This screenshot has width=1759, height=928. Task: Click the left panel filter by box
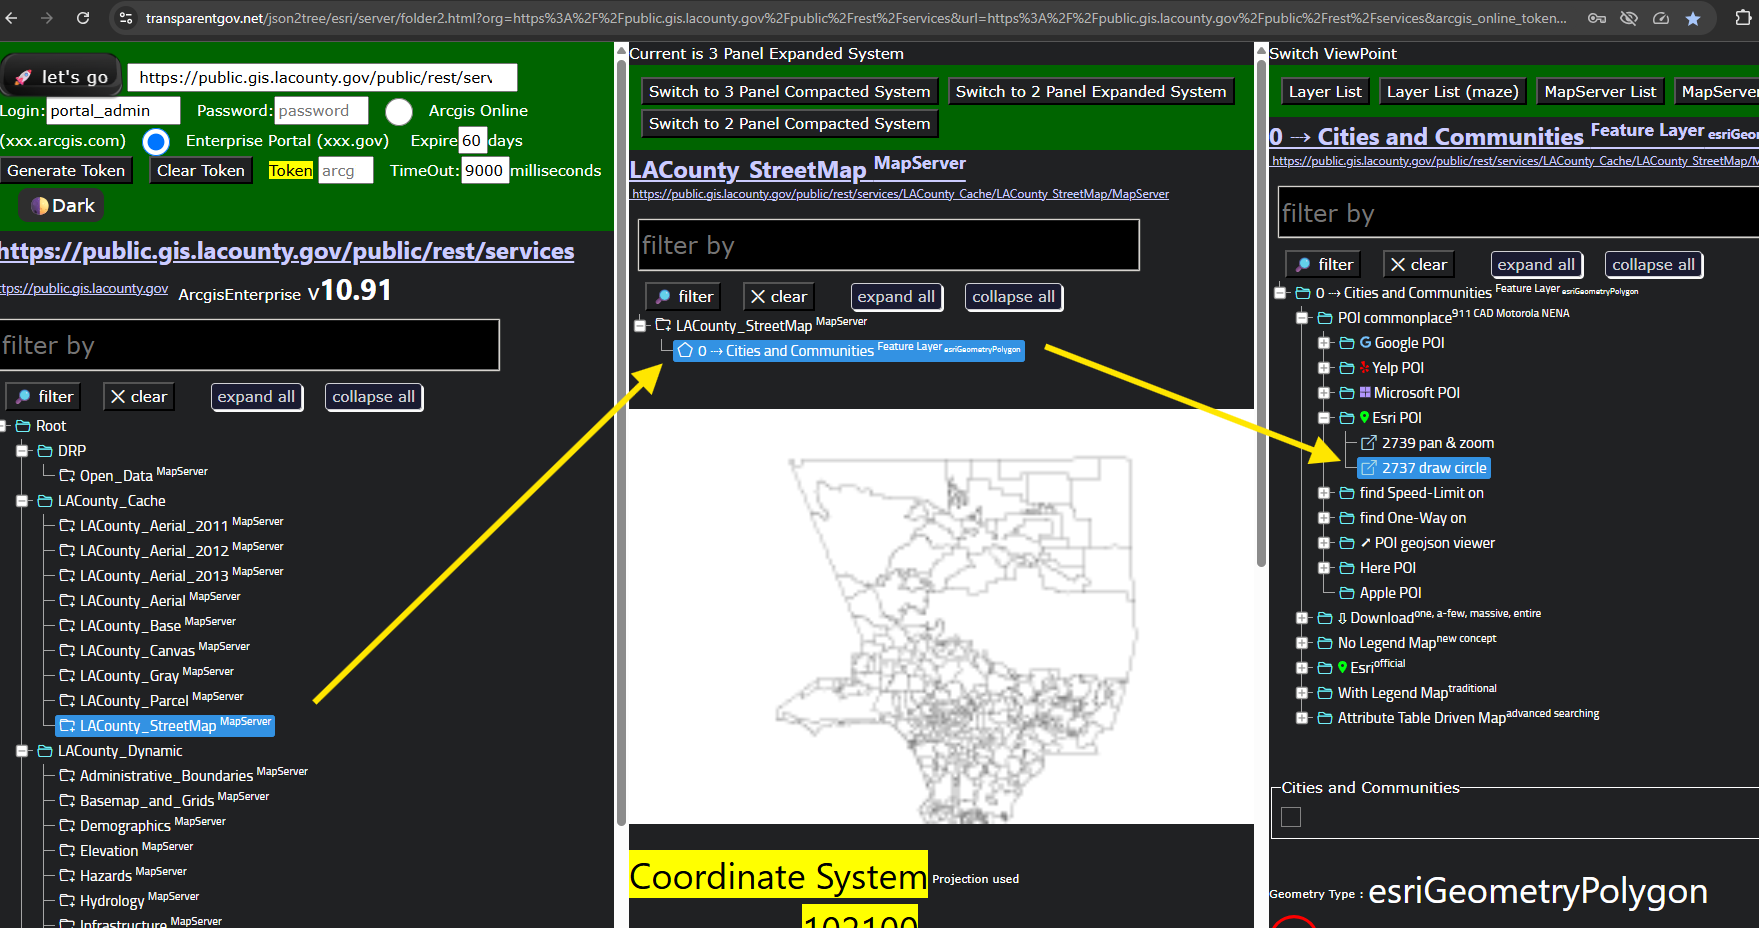pos(249,345)
